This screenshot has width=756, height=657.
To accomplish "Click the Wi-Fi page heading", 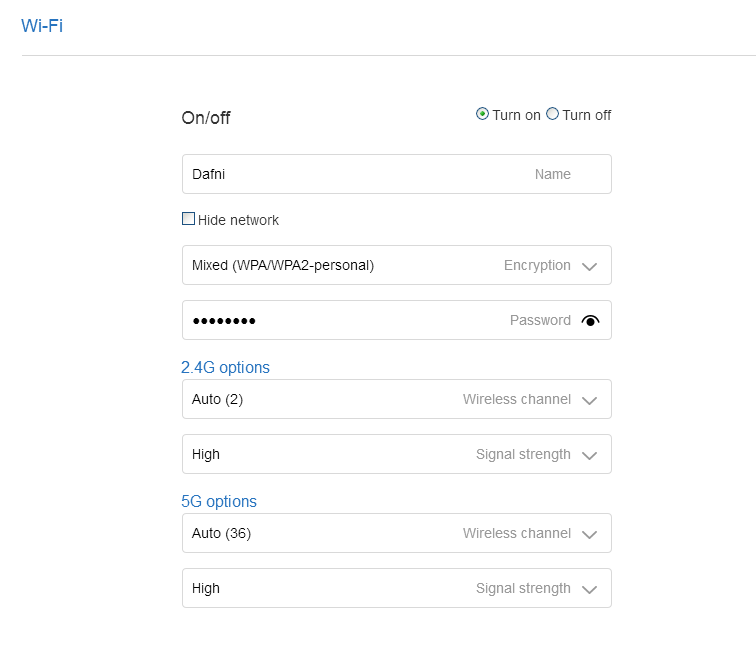I will (x=42, y=26).
